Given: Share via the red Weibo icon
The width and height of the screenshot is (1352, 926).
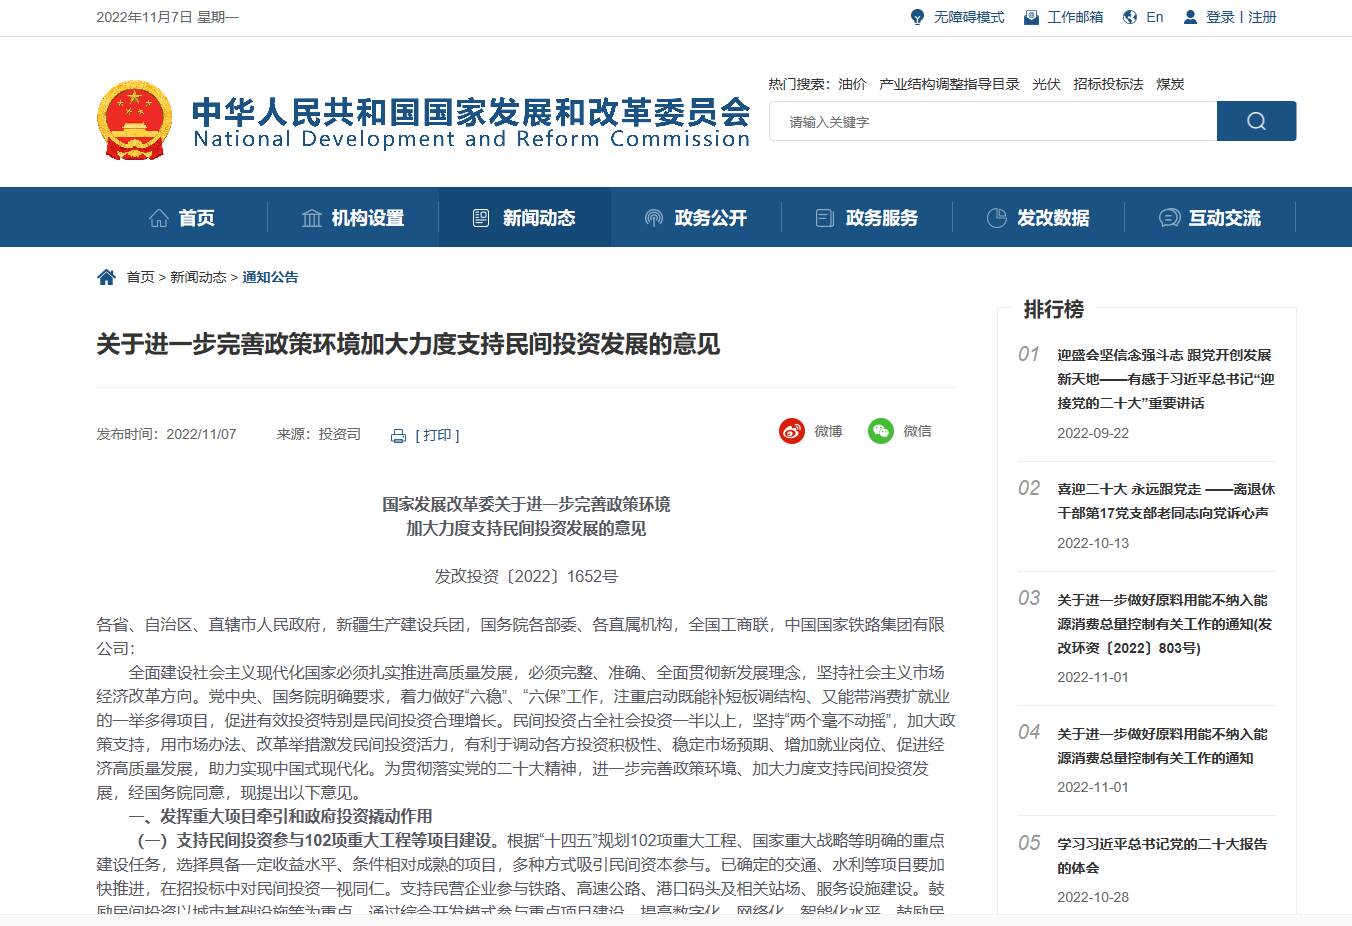Looking at the screenshot, I should [792, 431].
